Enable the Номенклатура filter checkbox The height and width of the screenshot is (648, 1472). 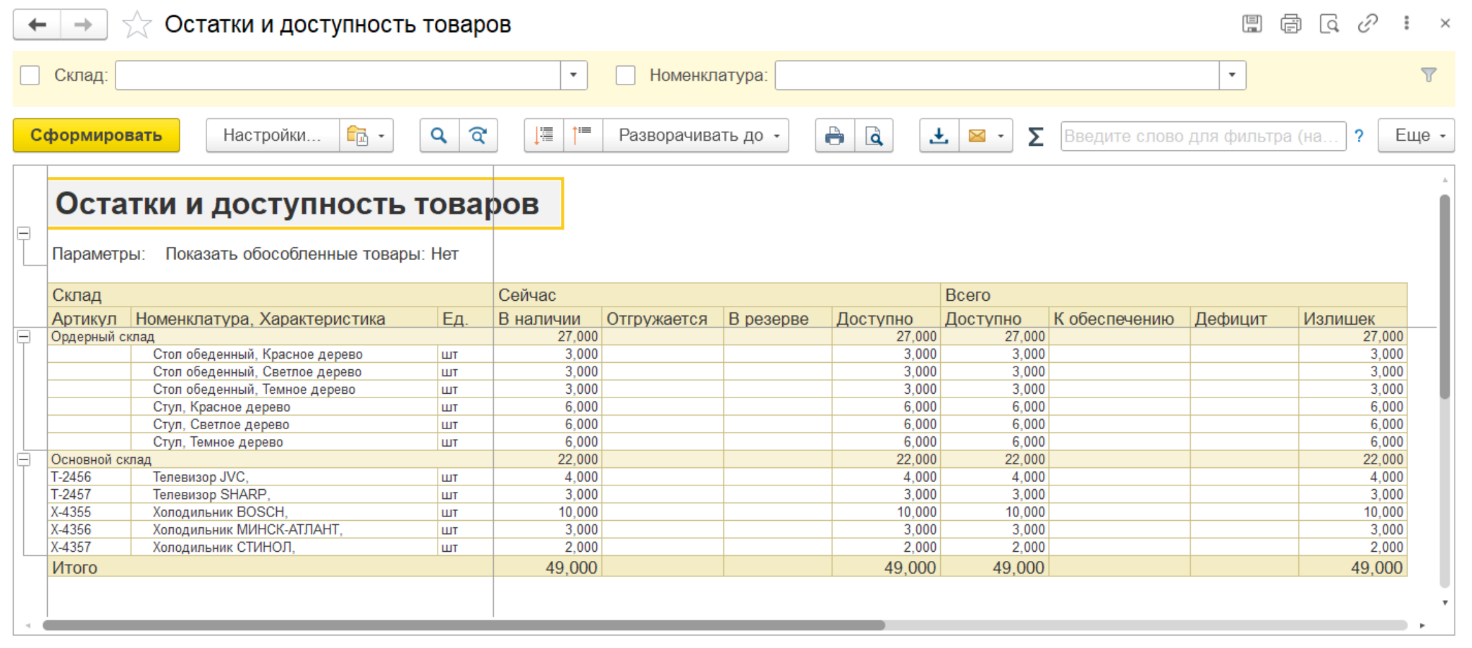point(626,75)
